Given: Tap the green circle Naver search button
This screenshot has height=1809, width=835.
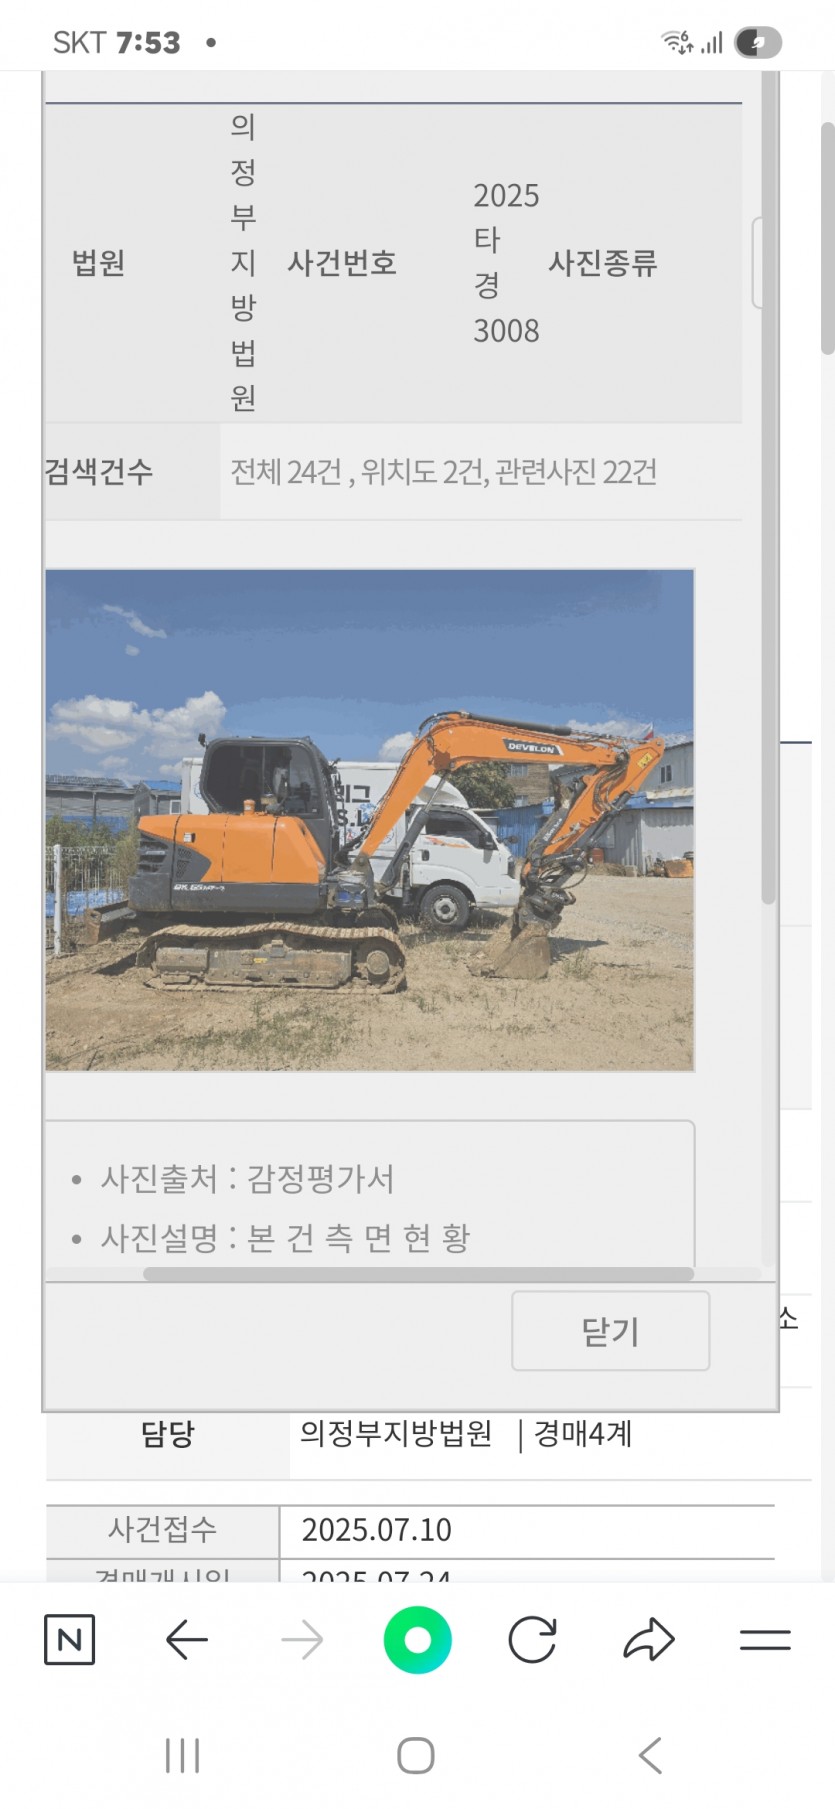Looking at the screenshot, I should point(417,1639).
